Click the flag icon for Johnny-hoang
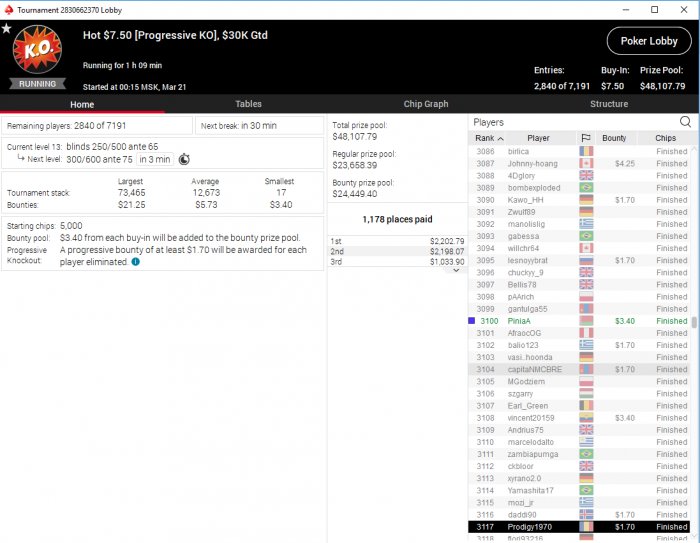The image size is (700, 543). click(x=586, y=163)
